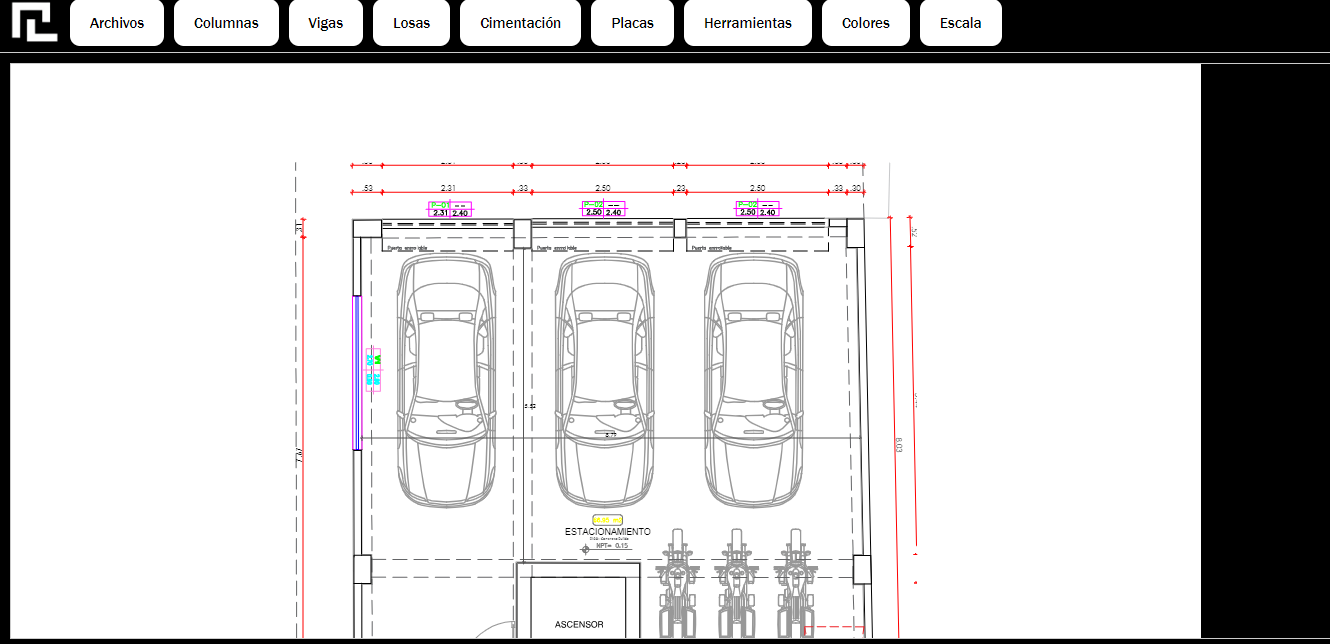Screen dimensions: 1330x644
Task: Open the Archivos menu
Action: point(117,23)
